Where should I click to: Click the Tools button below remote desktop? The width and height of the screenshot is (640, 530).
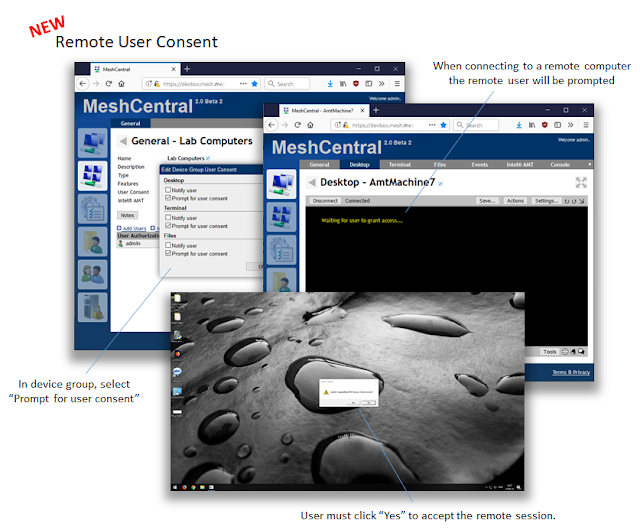(549, 352)
